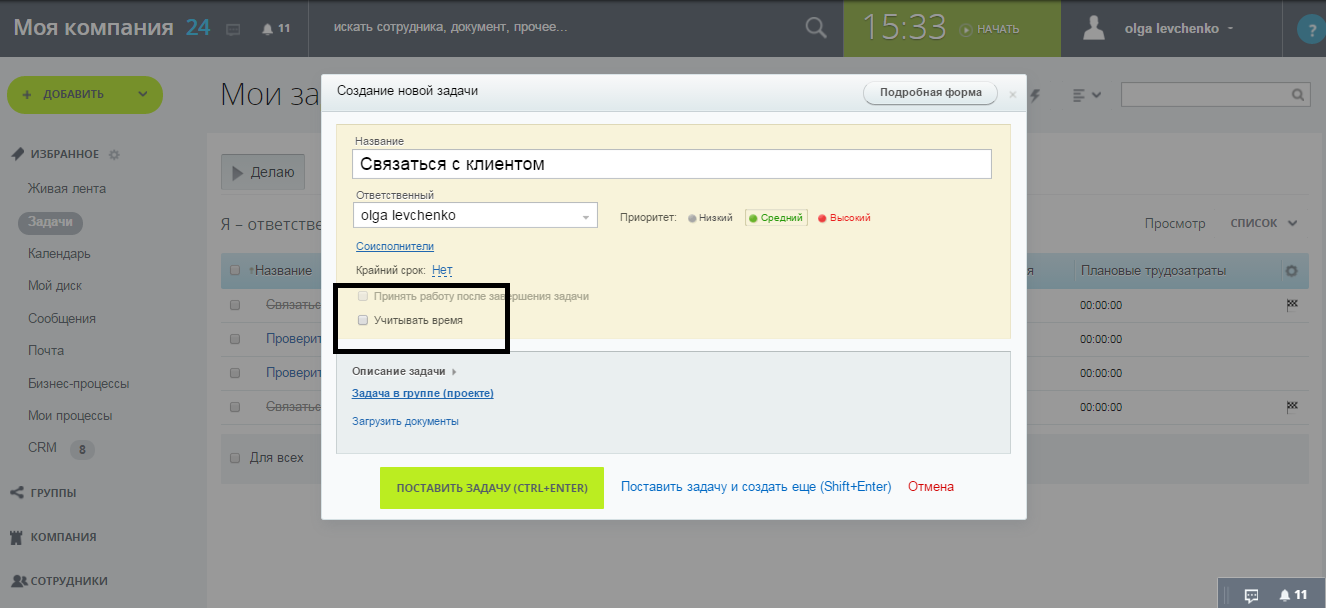Open the Соисполнители link
The image size is (1326, 608).
(x=395, y=245)
